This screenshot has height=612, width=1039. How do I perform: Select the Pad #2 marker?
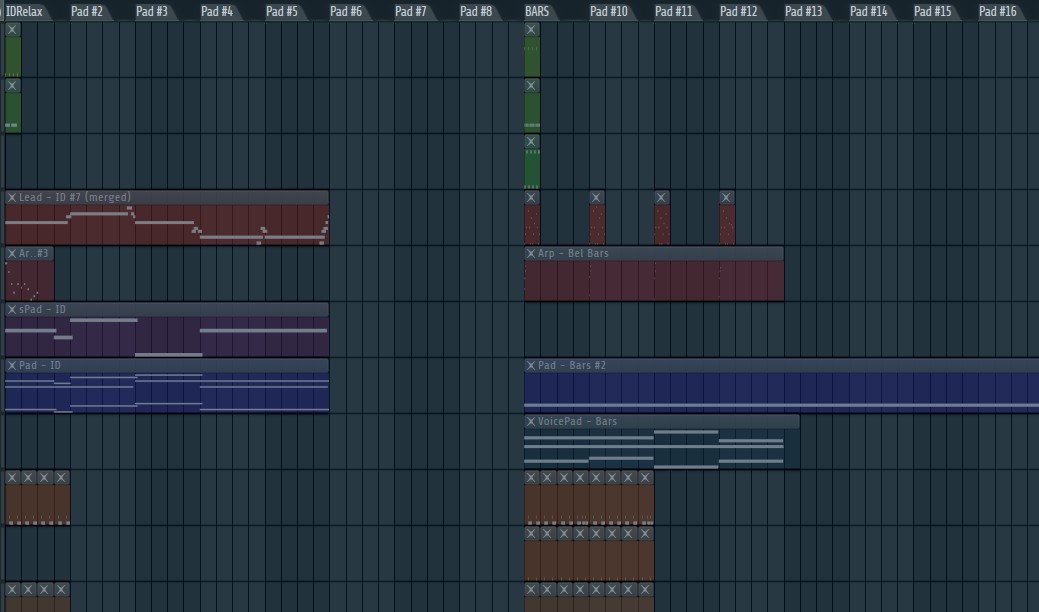coord(87,11)
